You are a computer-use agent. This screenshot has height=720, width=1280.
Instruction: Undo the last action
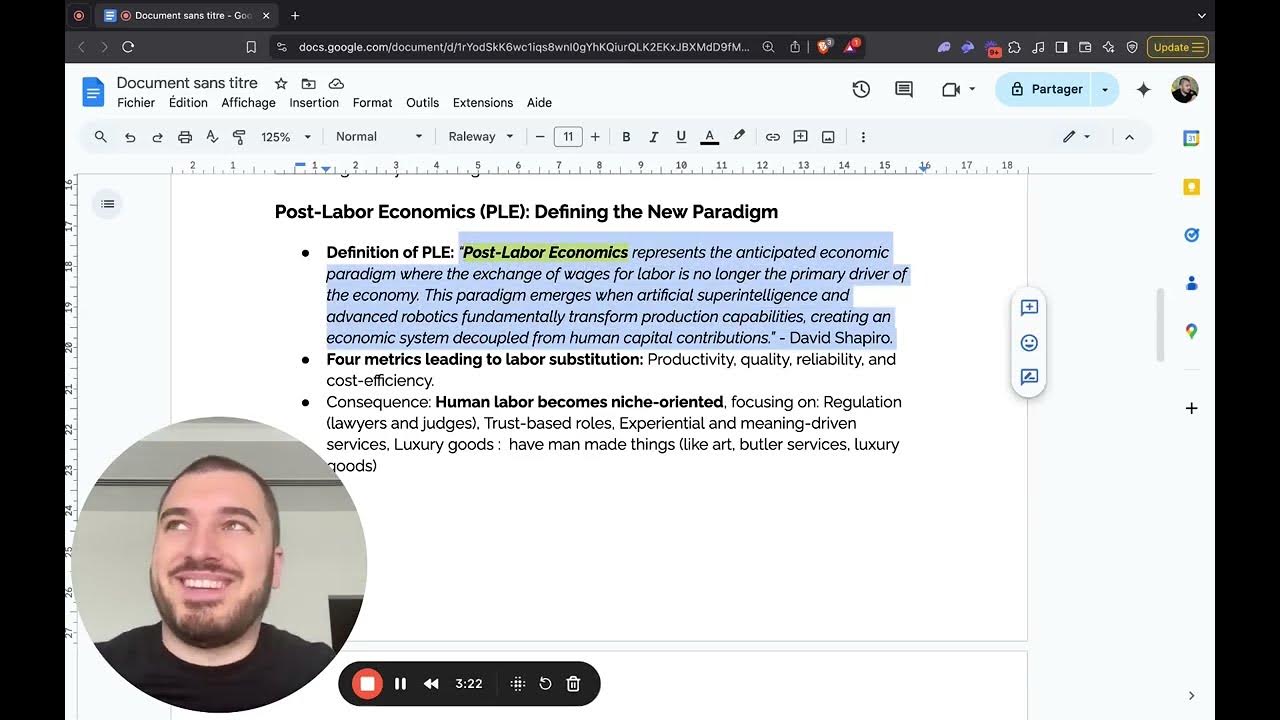130,137
